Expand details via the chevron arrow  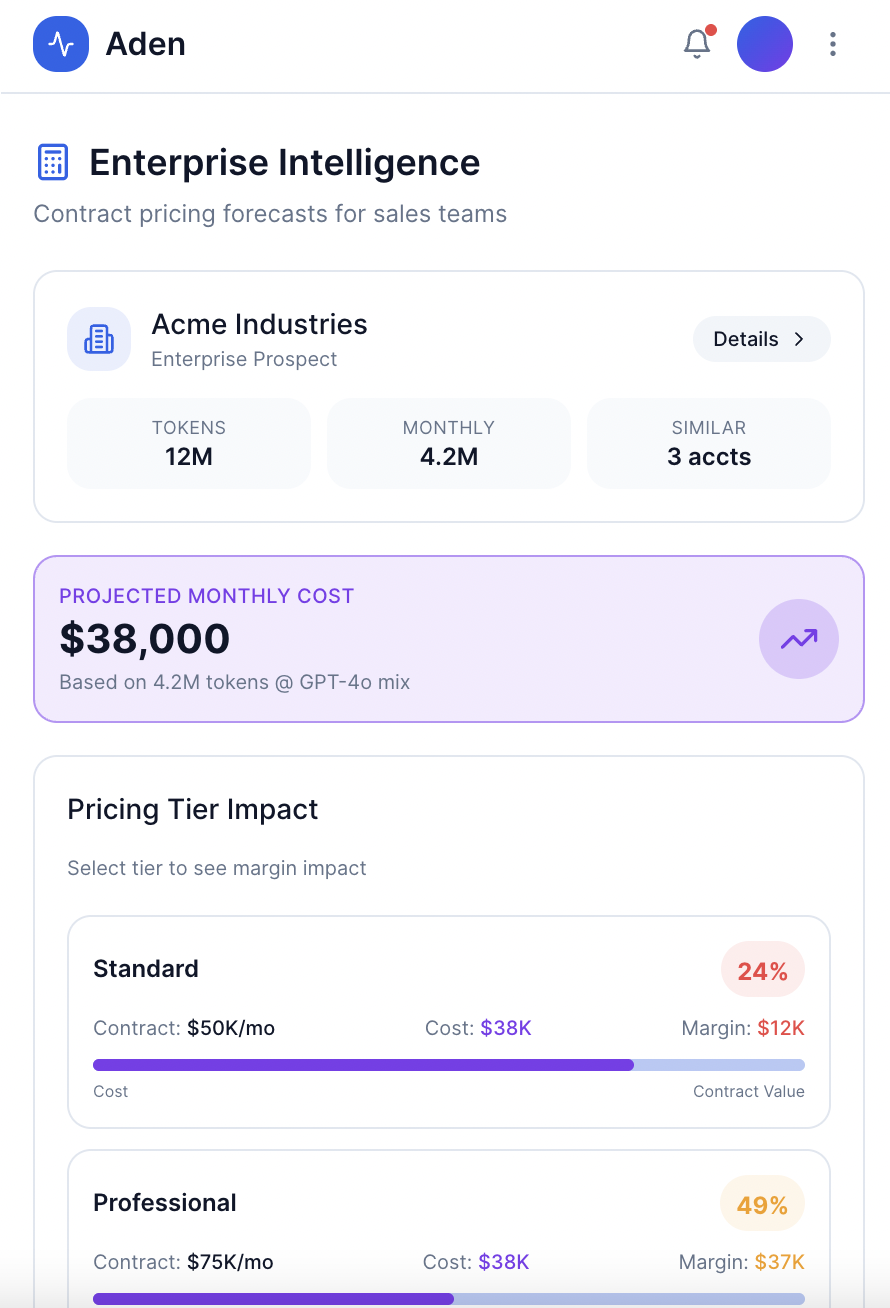(x=799, y=339)
